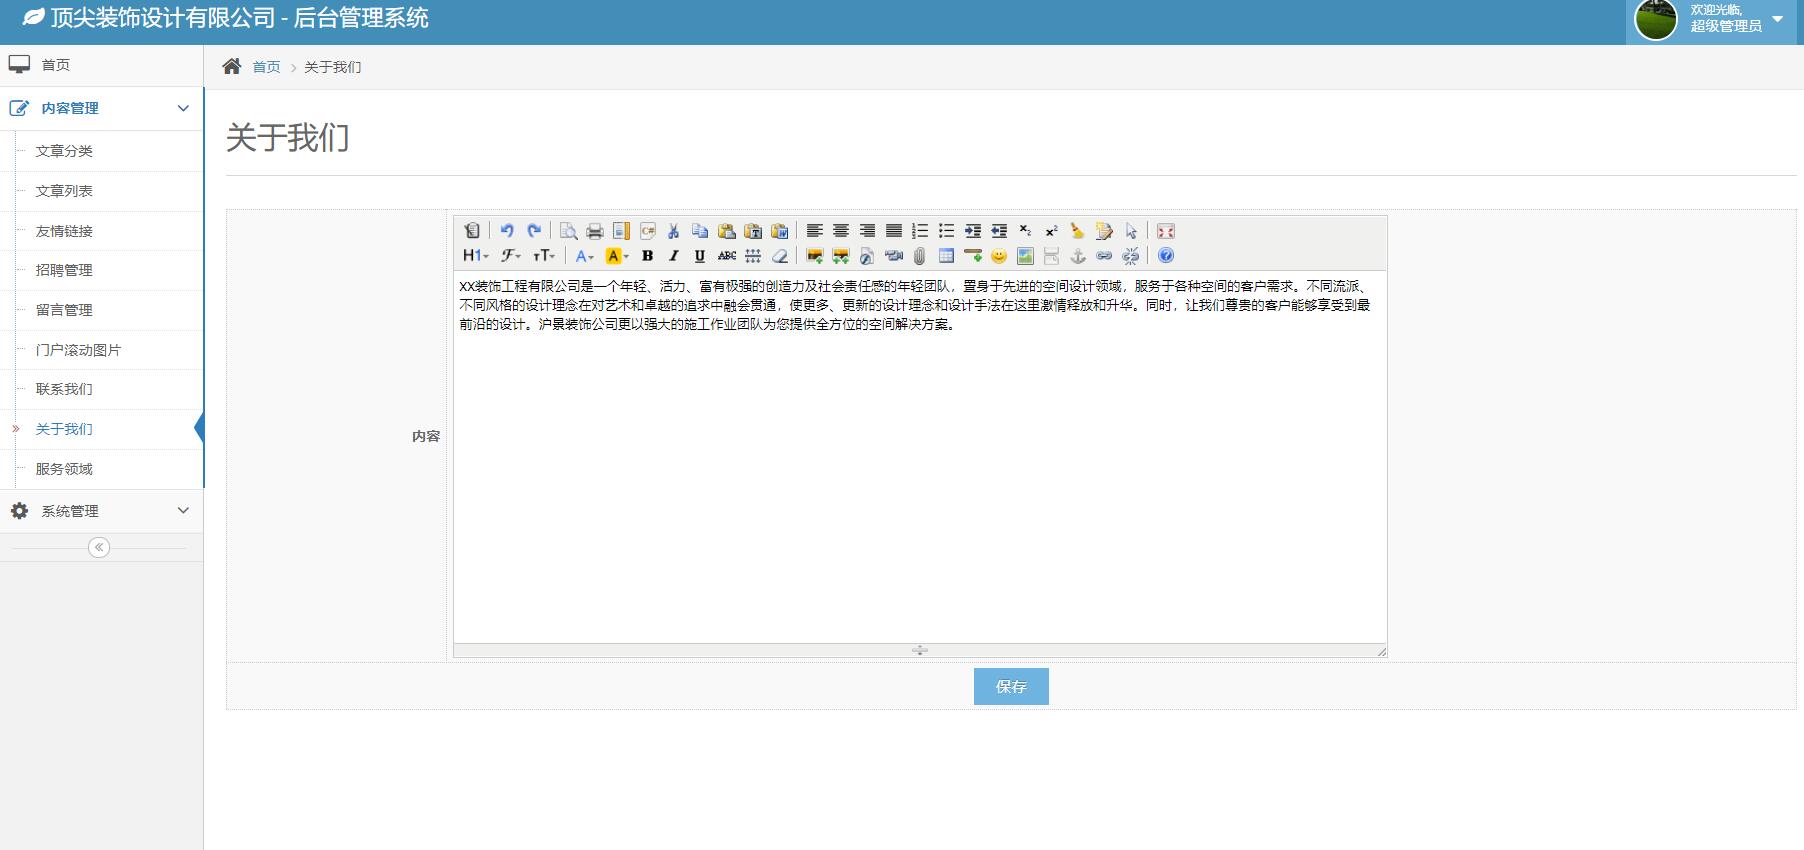Switch the editor to fullscreen
Image resolution: width=1804 pixels, height=850 pixels.
coord(1166,231)
